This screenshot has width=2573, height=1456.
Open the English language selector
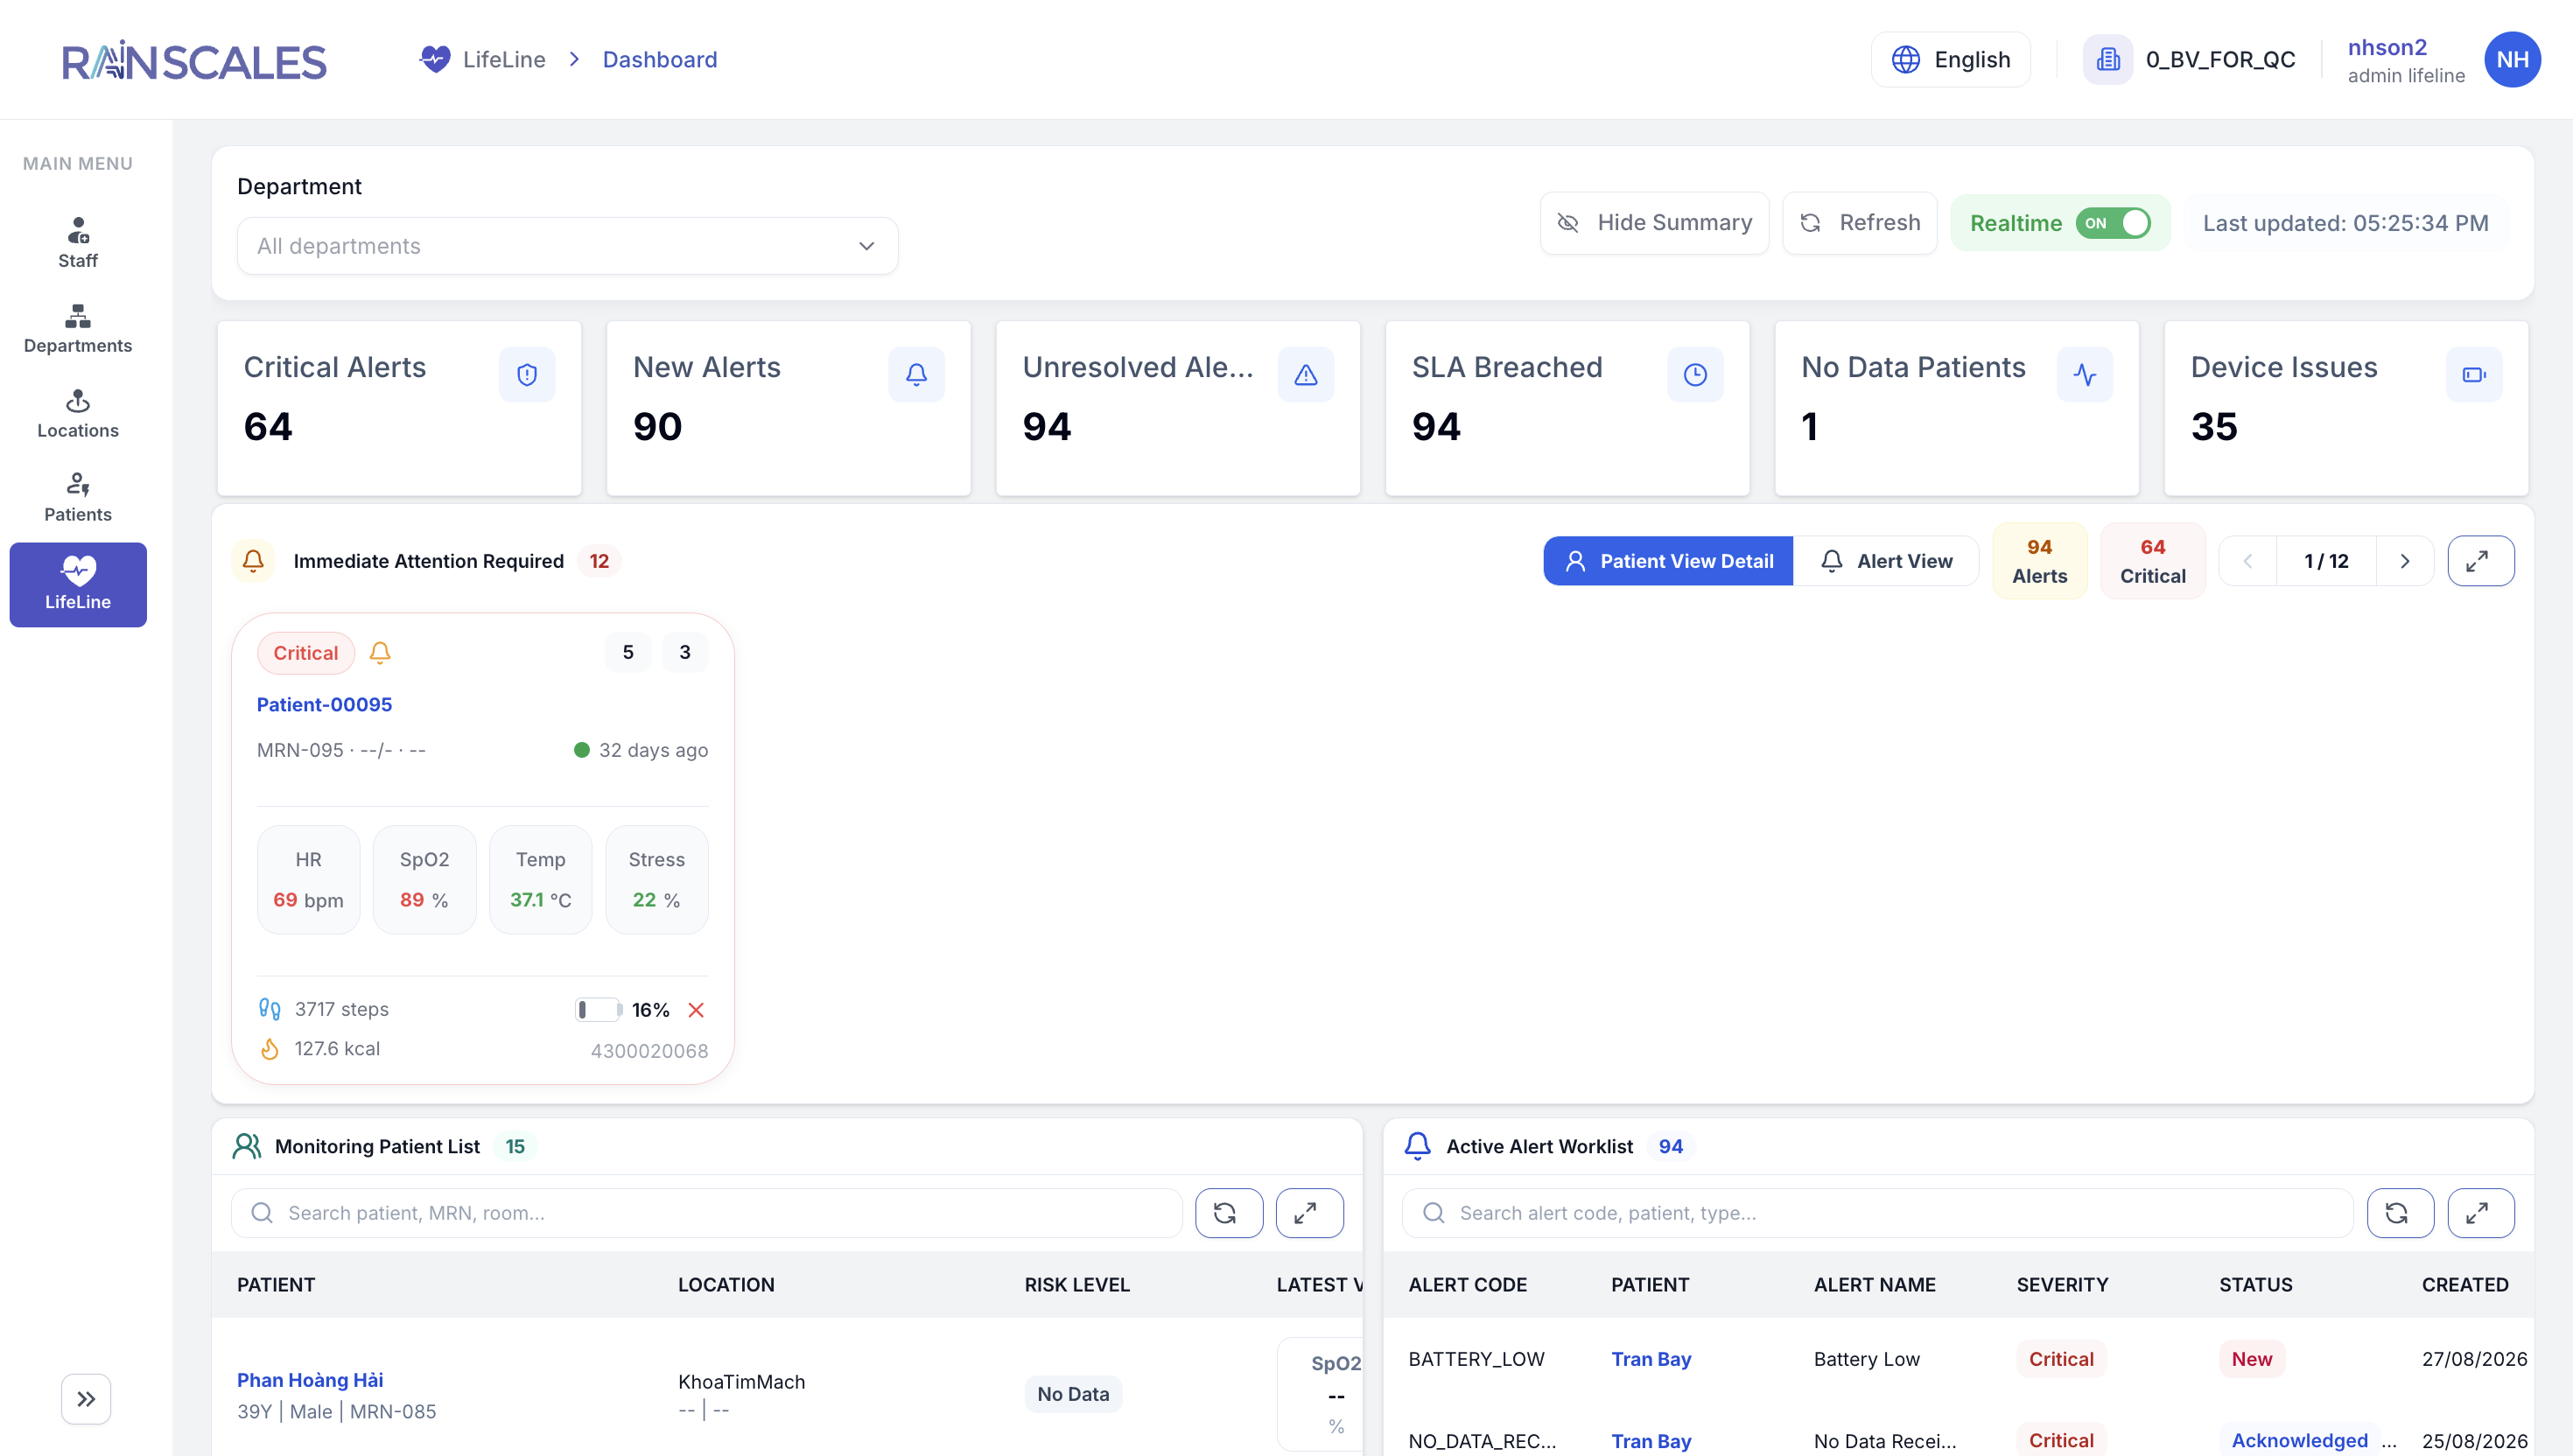tap(1950, 60)
